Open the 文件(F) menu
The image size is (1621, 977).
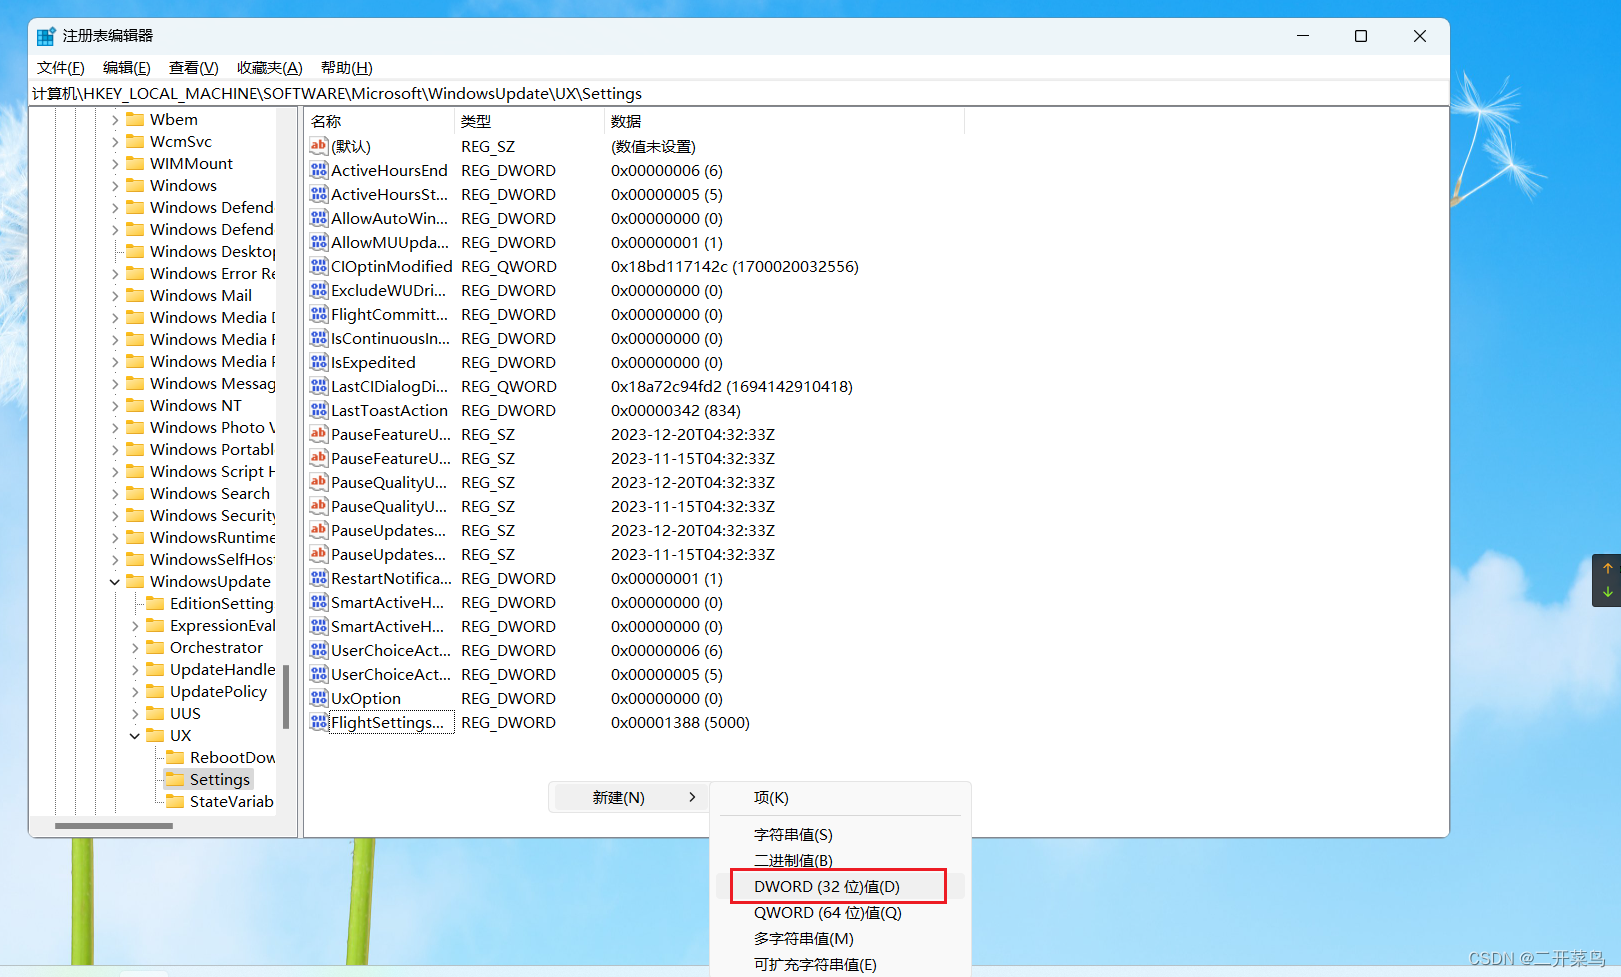pyautogui.click(x=61, y=67)
